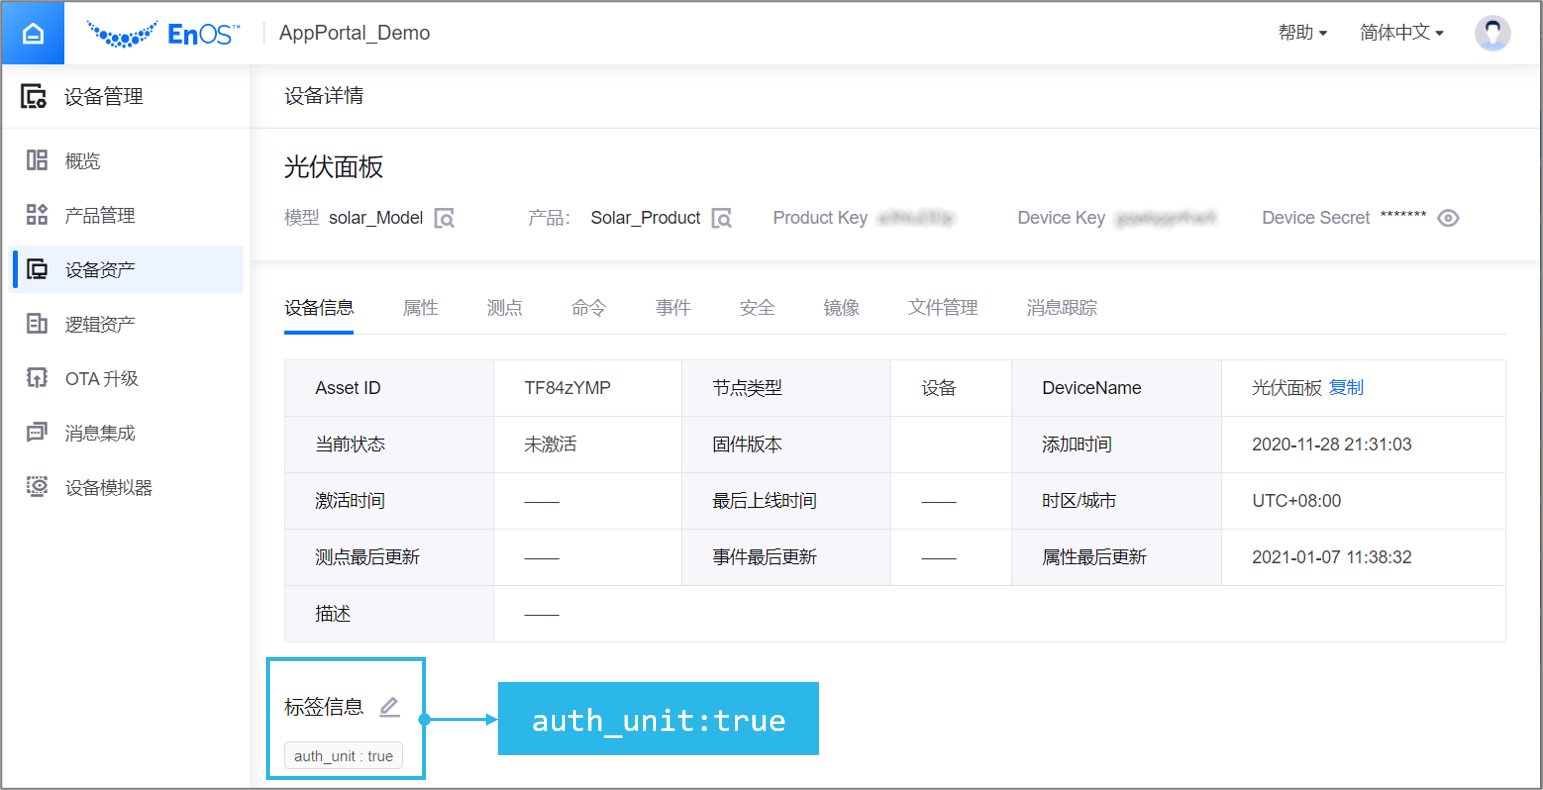1543x790 pixels.
Task: Open the home navigation icon
Action: (x=33, y=32)
